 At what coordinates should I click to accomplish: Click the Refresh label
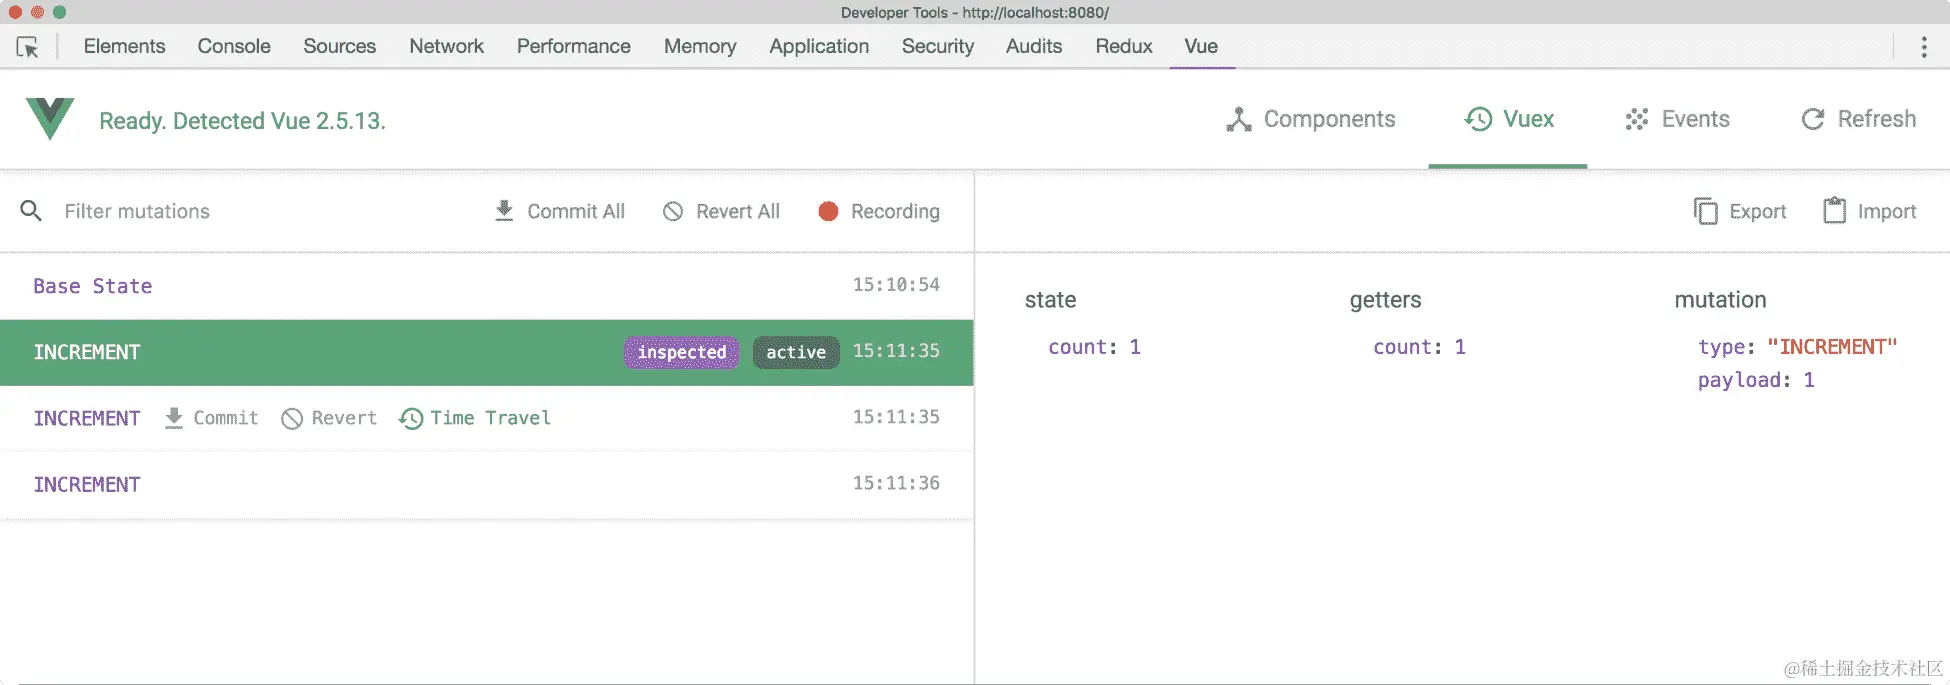tap(1877, 119)
